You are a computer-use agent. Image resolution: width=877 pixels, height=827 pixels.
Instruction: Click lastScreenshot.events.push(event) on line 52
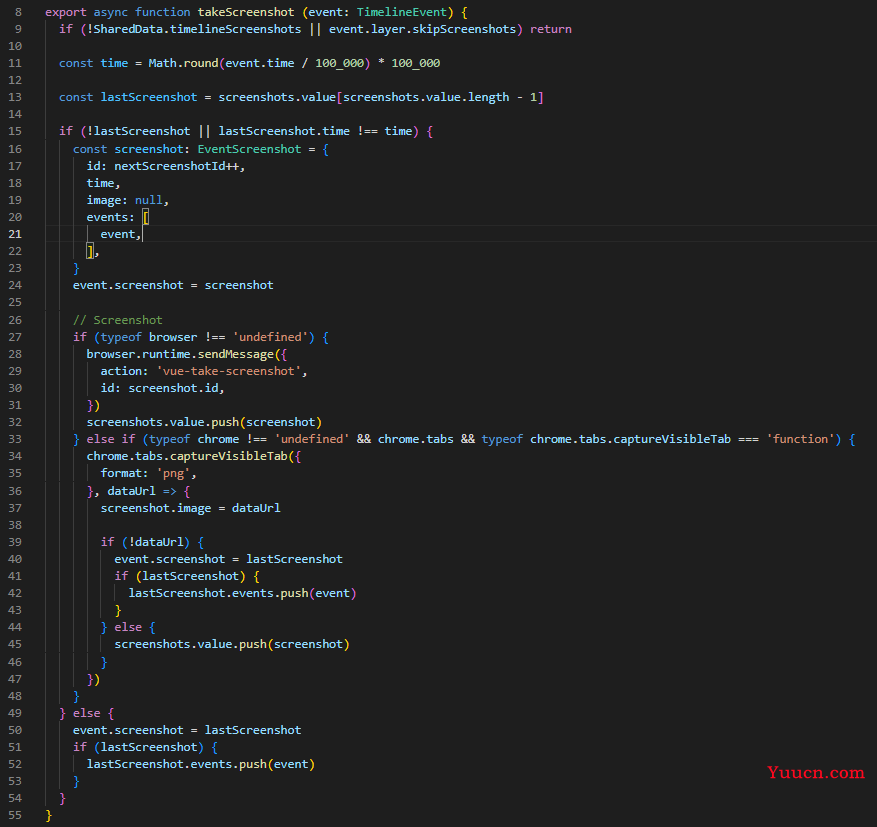pos(200,764)
